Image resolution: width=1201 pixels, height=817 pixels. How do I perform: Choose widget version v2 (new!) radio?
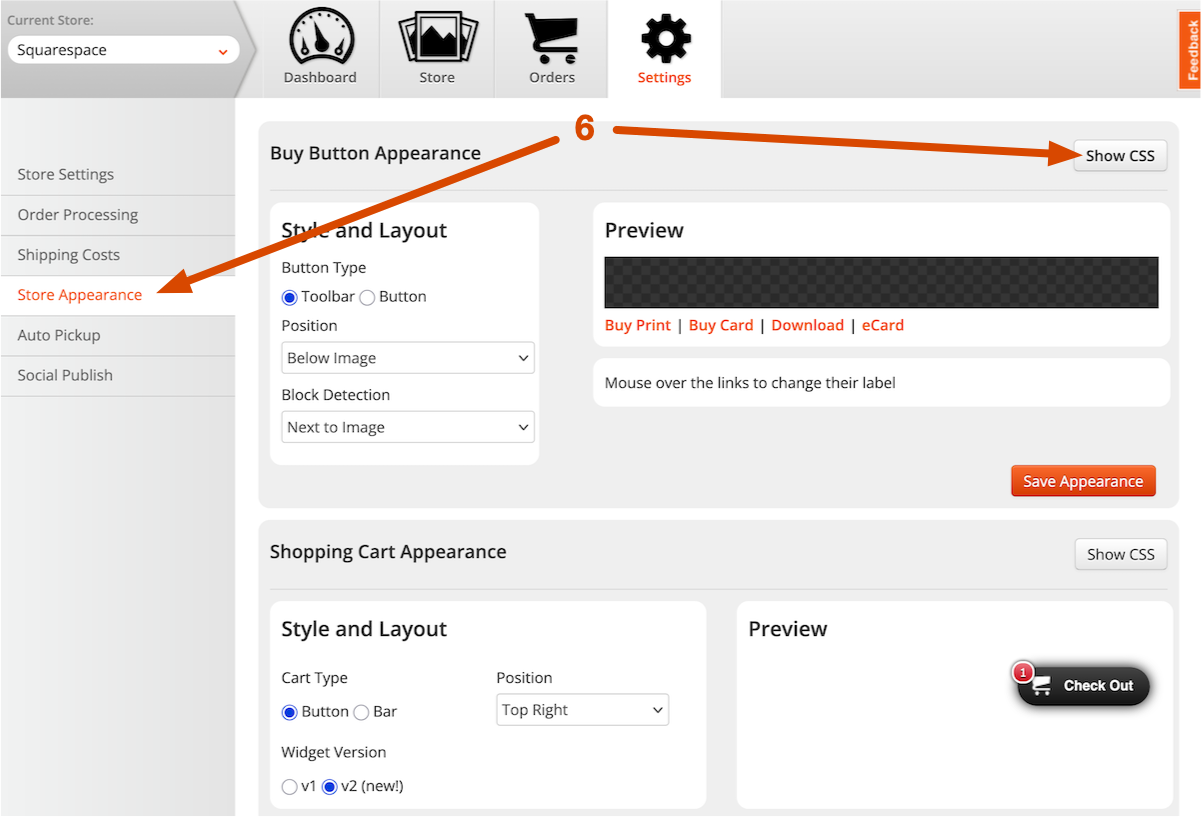coord(330,787)
